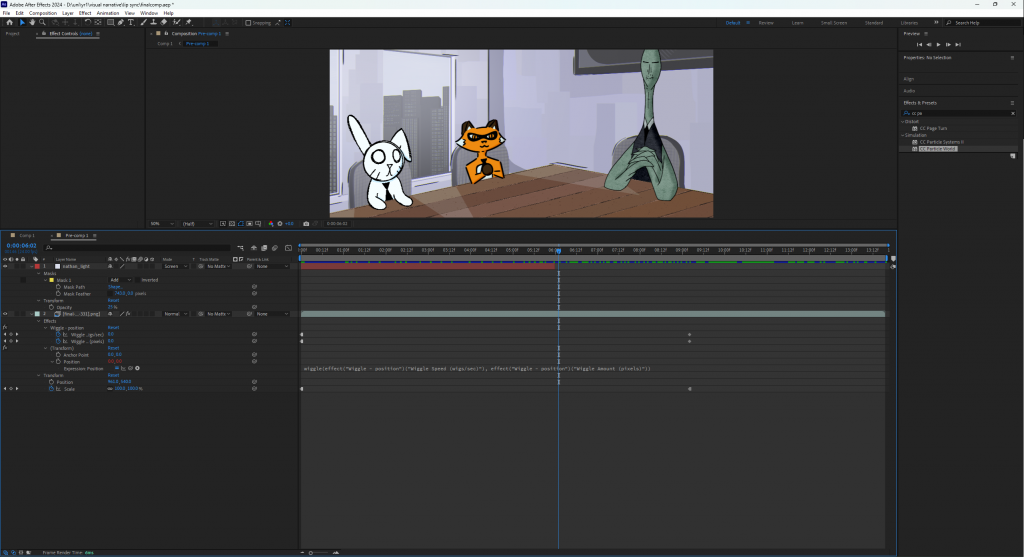Open blending mode dropdown showing Normal
1024x557 pixels.
pos(175,314)
